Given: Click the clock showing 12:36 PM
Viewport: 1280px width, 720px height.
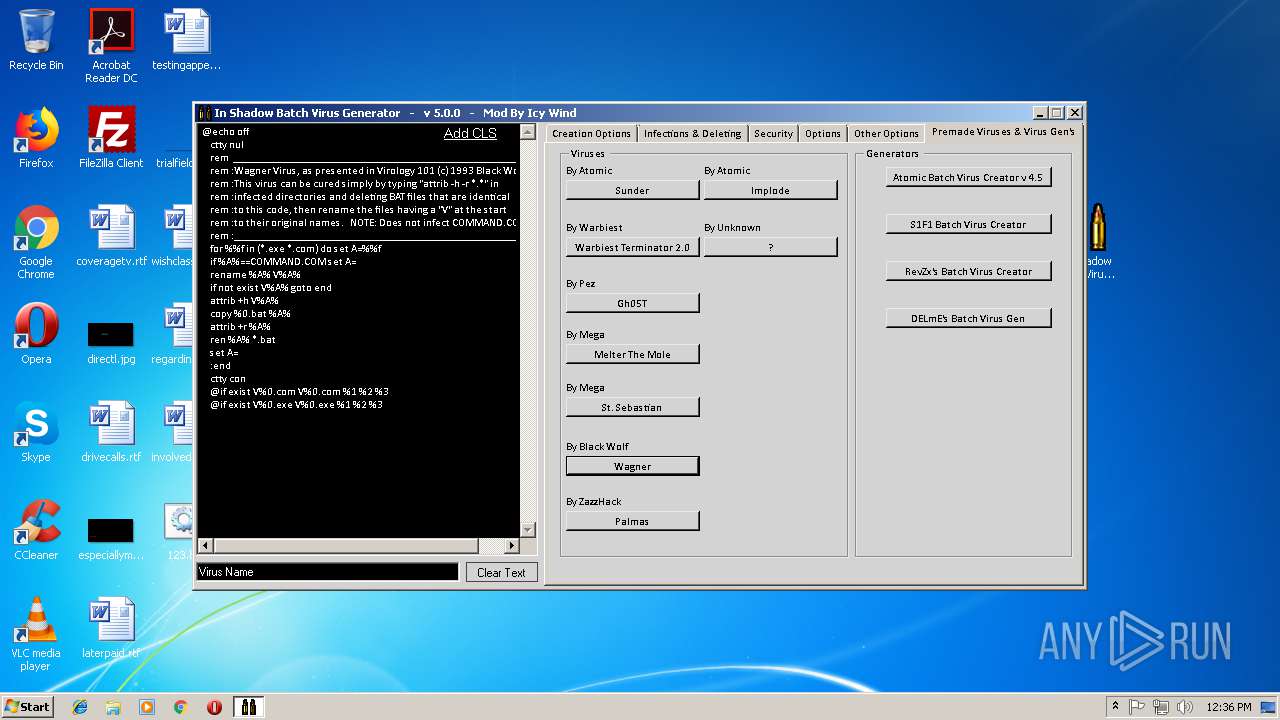Looking at the screenshot, I should [x=1228, y=707].
